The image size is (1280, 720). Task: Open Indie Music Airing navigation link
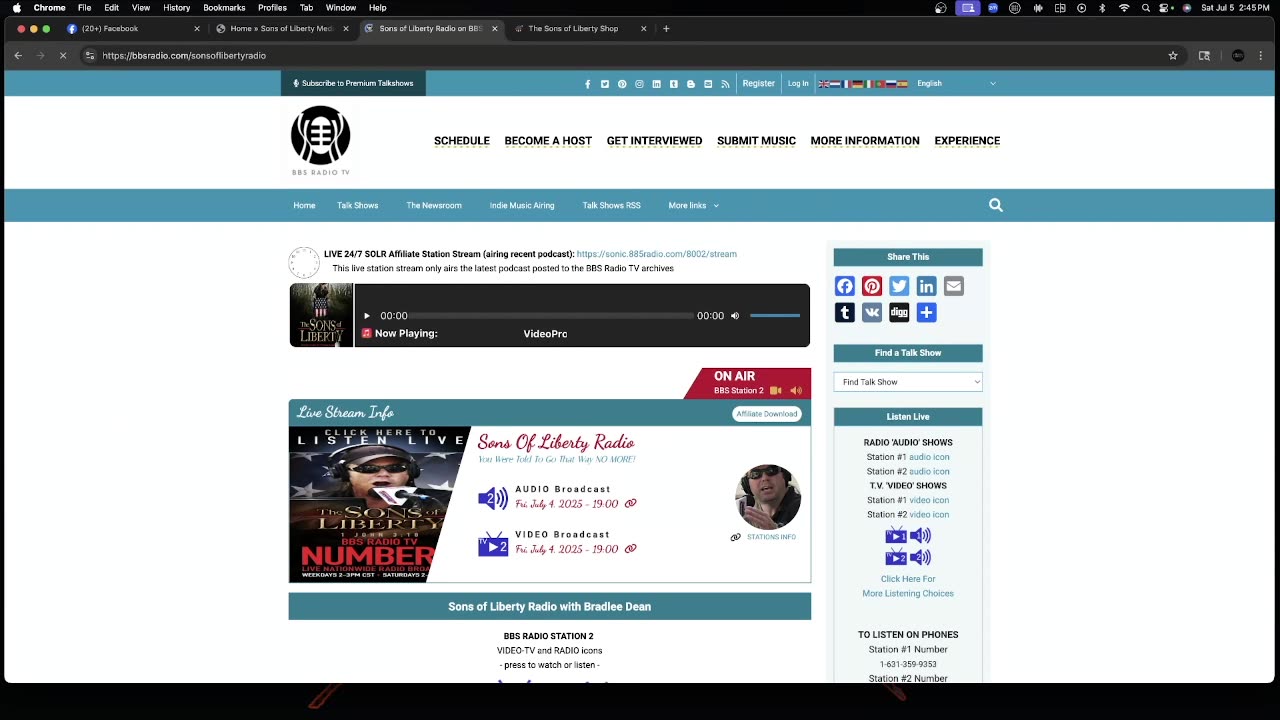click(522, 206)
